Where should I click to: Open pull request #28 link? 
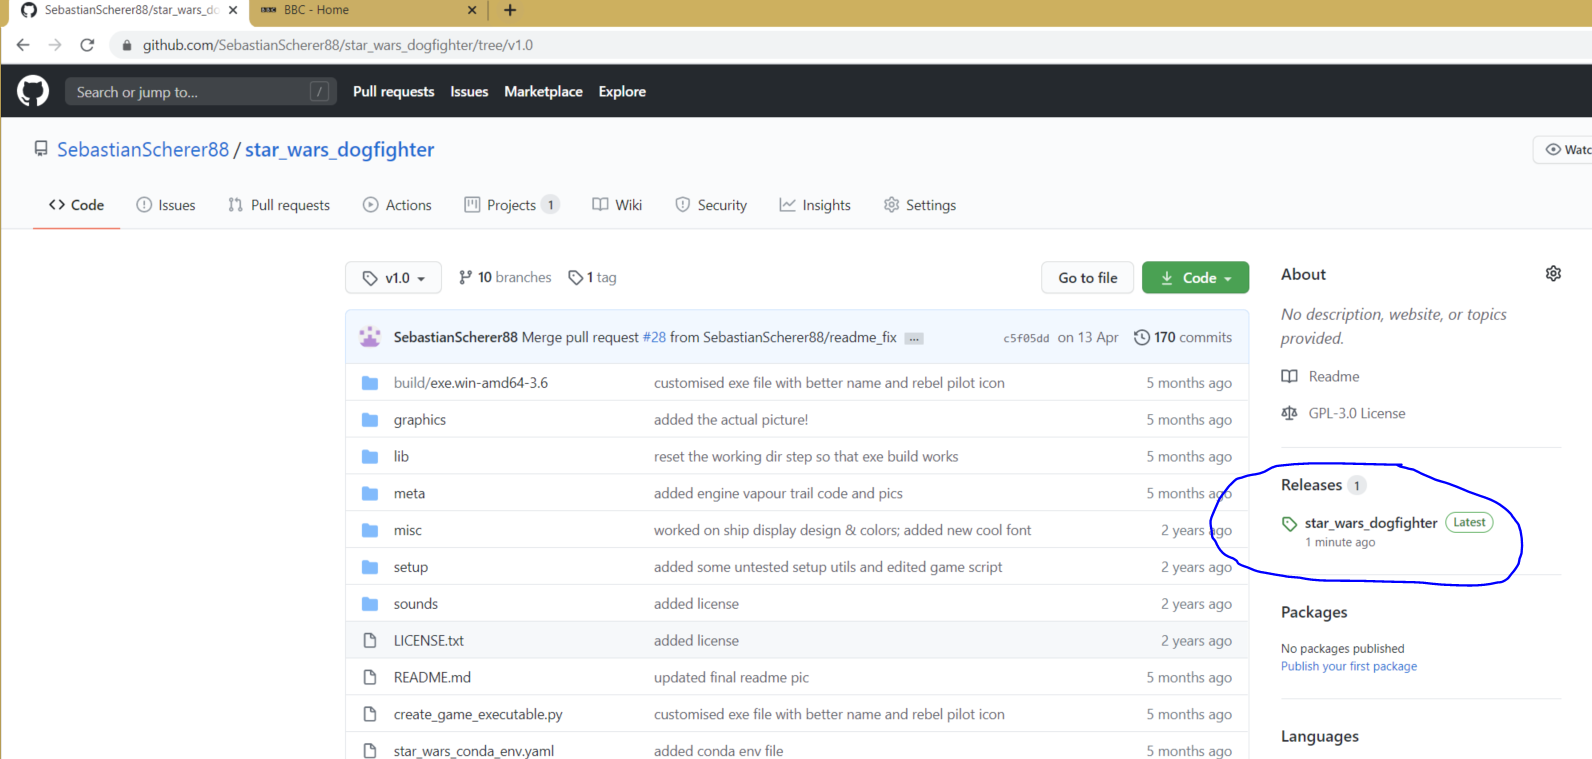[654, 338]
